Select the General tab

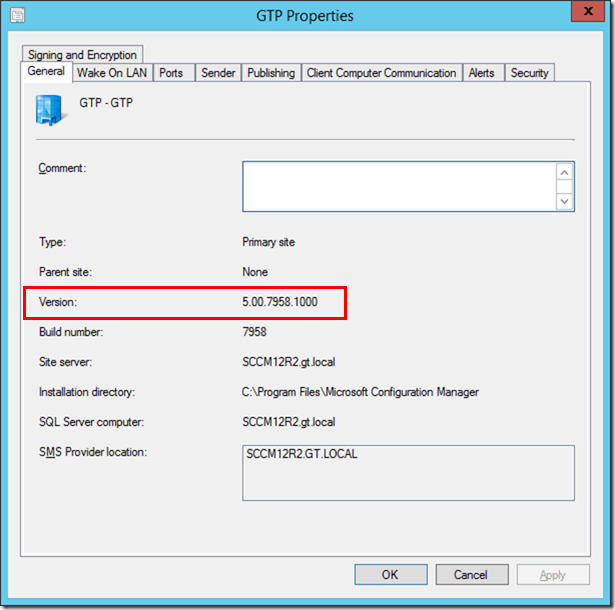pos(47,72)
